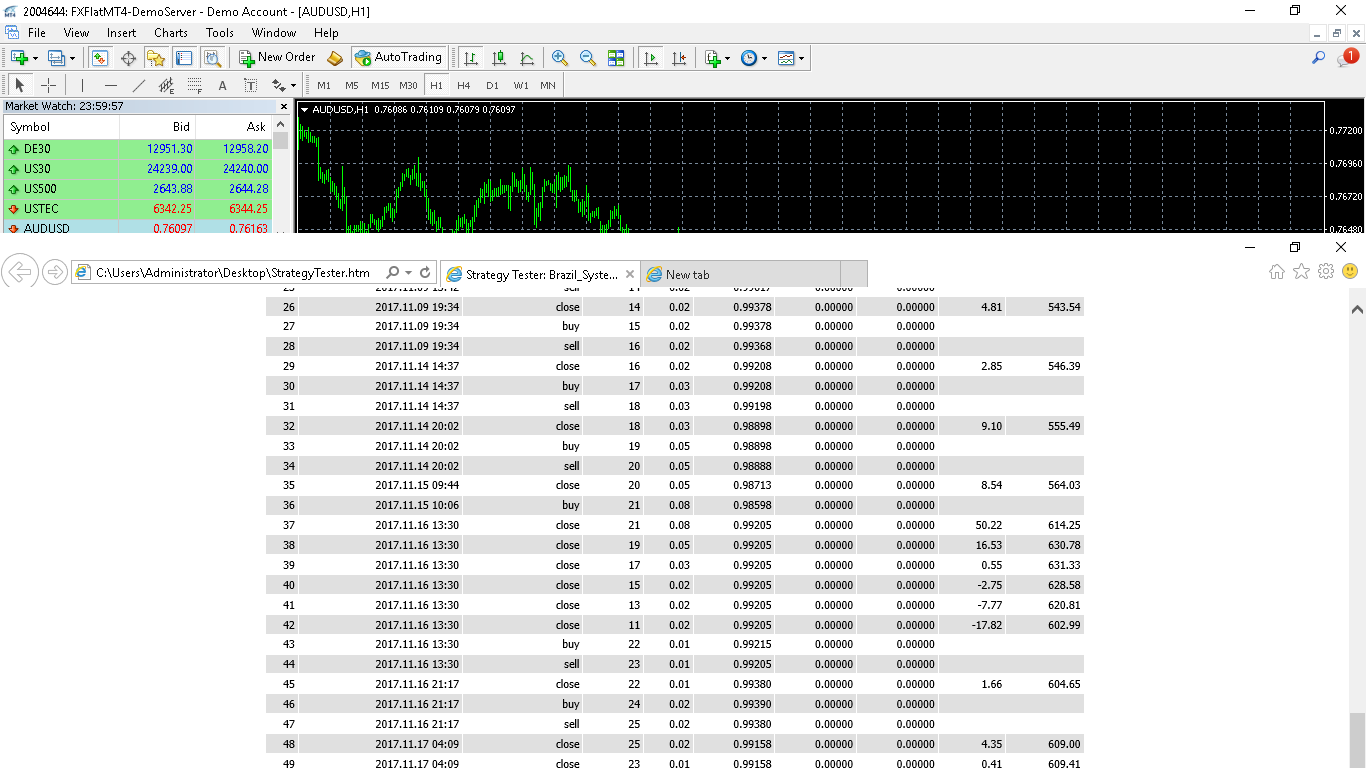Open the File menu
This screenshot has width=1366, height=768.
coord(37,33)
